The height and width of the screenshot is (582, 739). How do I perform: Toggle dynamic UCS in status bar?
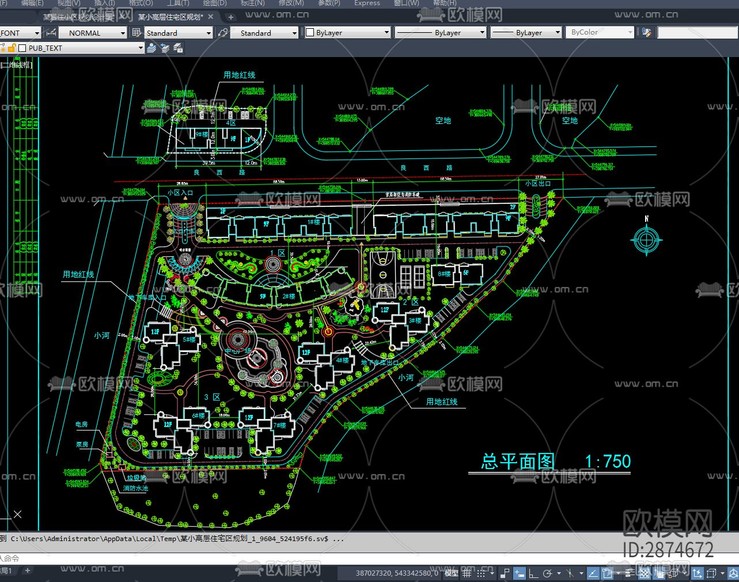697,573
